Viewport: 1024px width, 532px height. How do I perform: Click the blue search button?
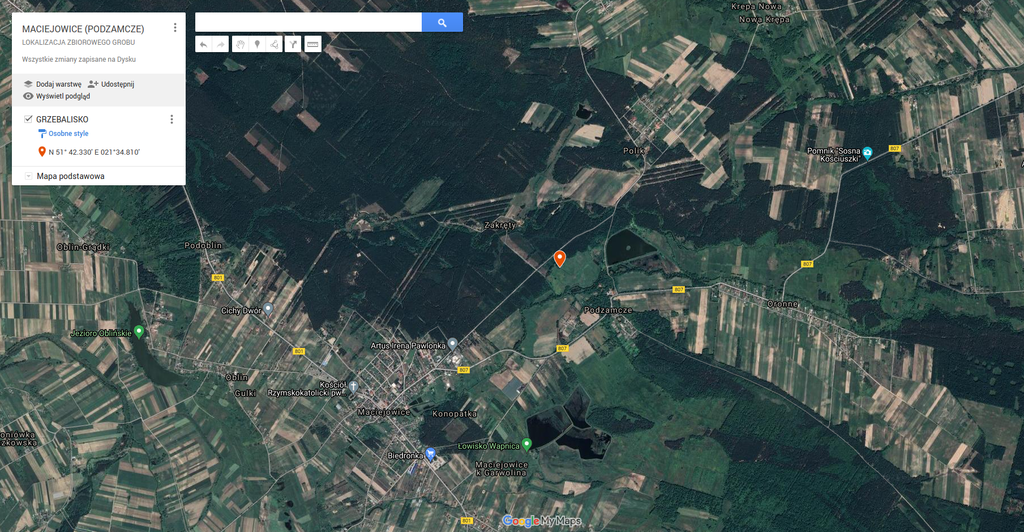tap(442, 22)
